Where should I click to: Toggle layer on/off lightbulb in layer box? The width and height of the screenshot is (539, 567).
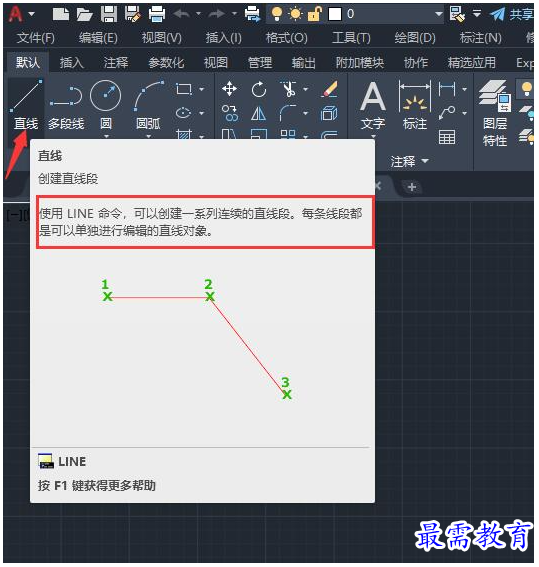pos(277,14)
